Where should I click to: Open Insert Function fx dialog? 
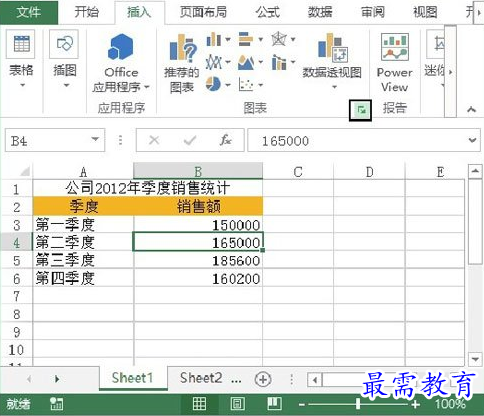[226, 140]
